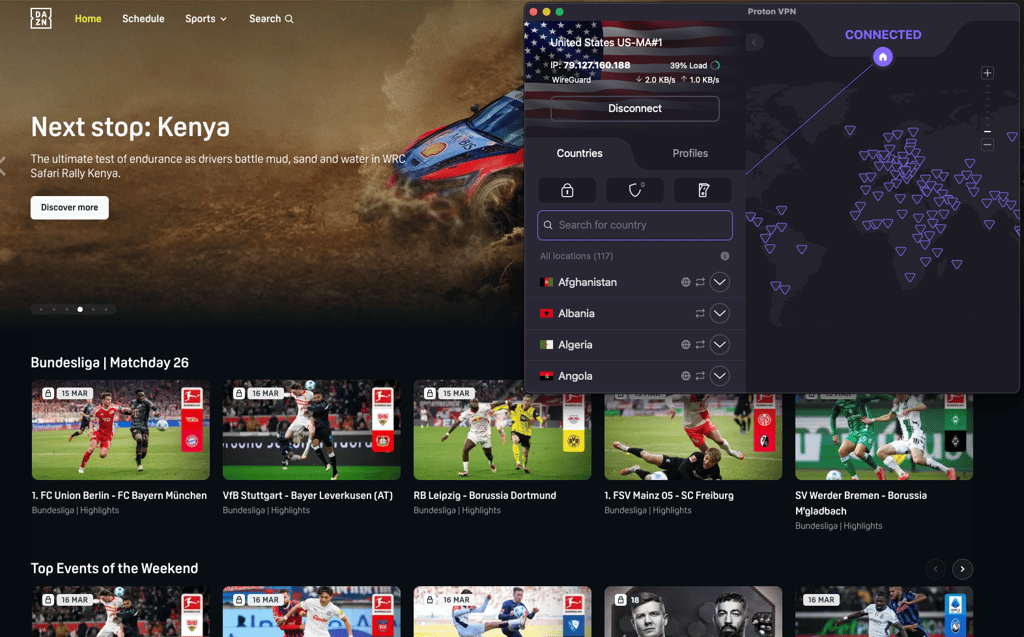Click the IP: 79.127.160.188 text
This screenshot has height=637, width=1024.
coord(590,65)
